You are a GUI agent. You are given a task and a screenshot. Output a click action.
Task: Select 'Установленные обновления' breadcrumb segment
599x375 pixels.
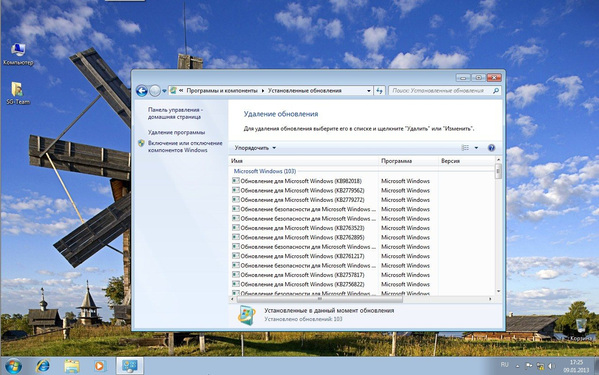pyautogui.click(x=304, y=91)
